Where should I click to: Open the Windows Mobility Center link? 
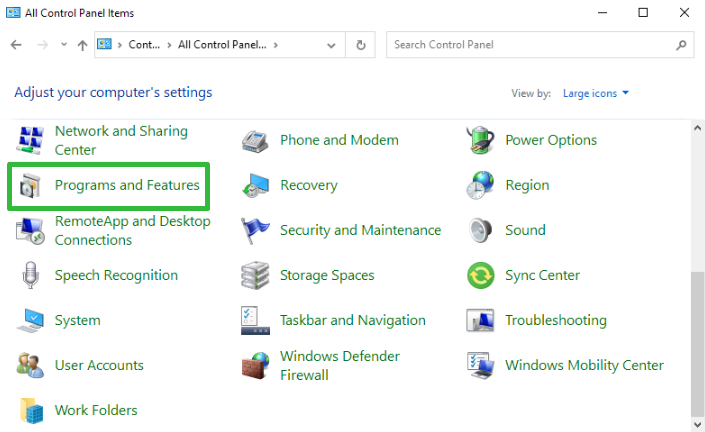(585, 365)
